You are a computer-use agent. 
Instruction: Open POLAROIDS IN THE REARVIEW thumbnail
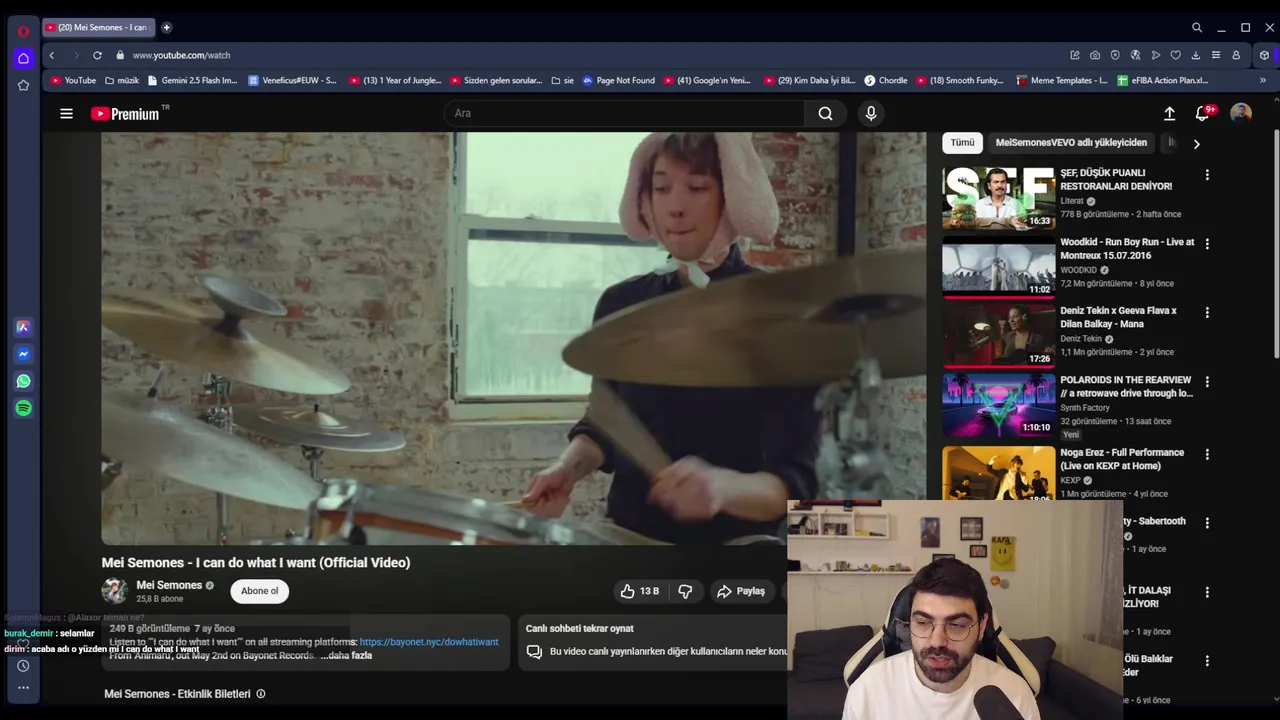tap(998, 405)
